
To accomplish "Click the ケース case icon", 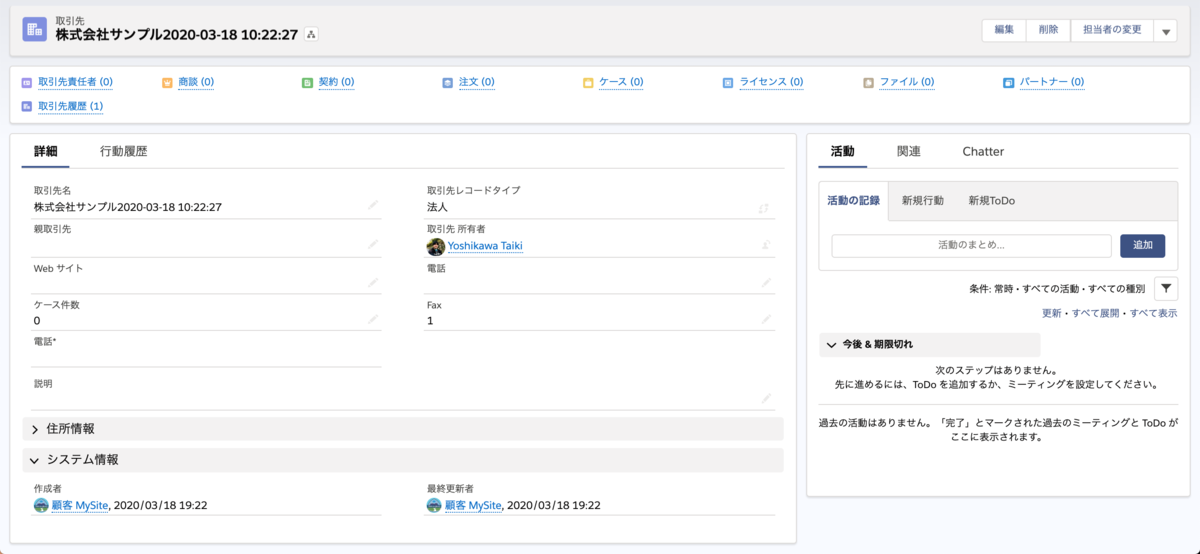I will pos(588,82).
